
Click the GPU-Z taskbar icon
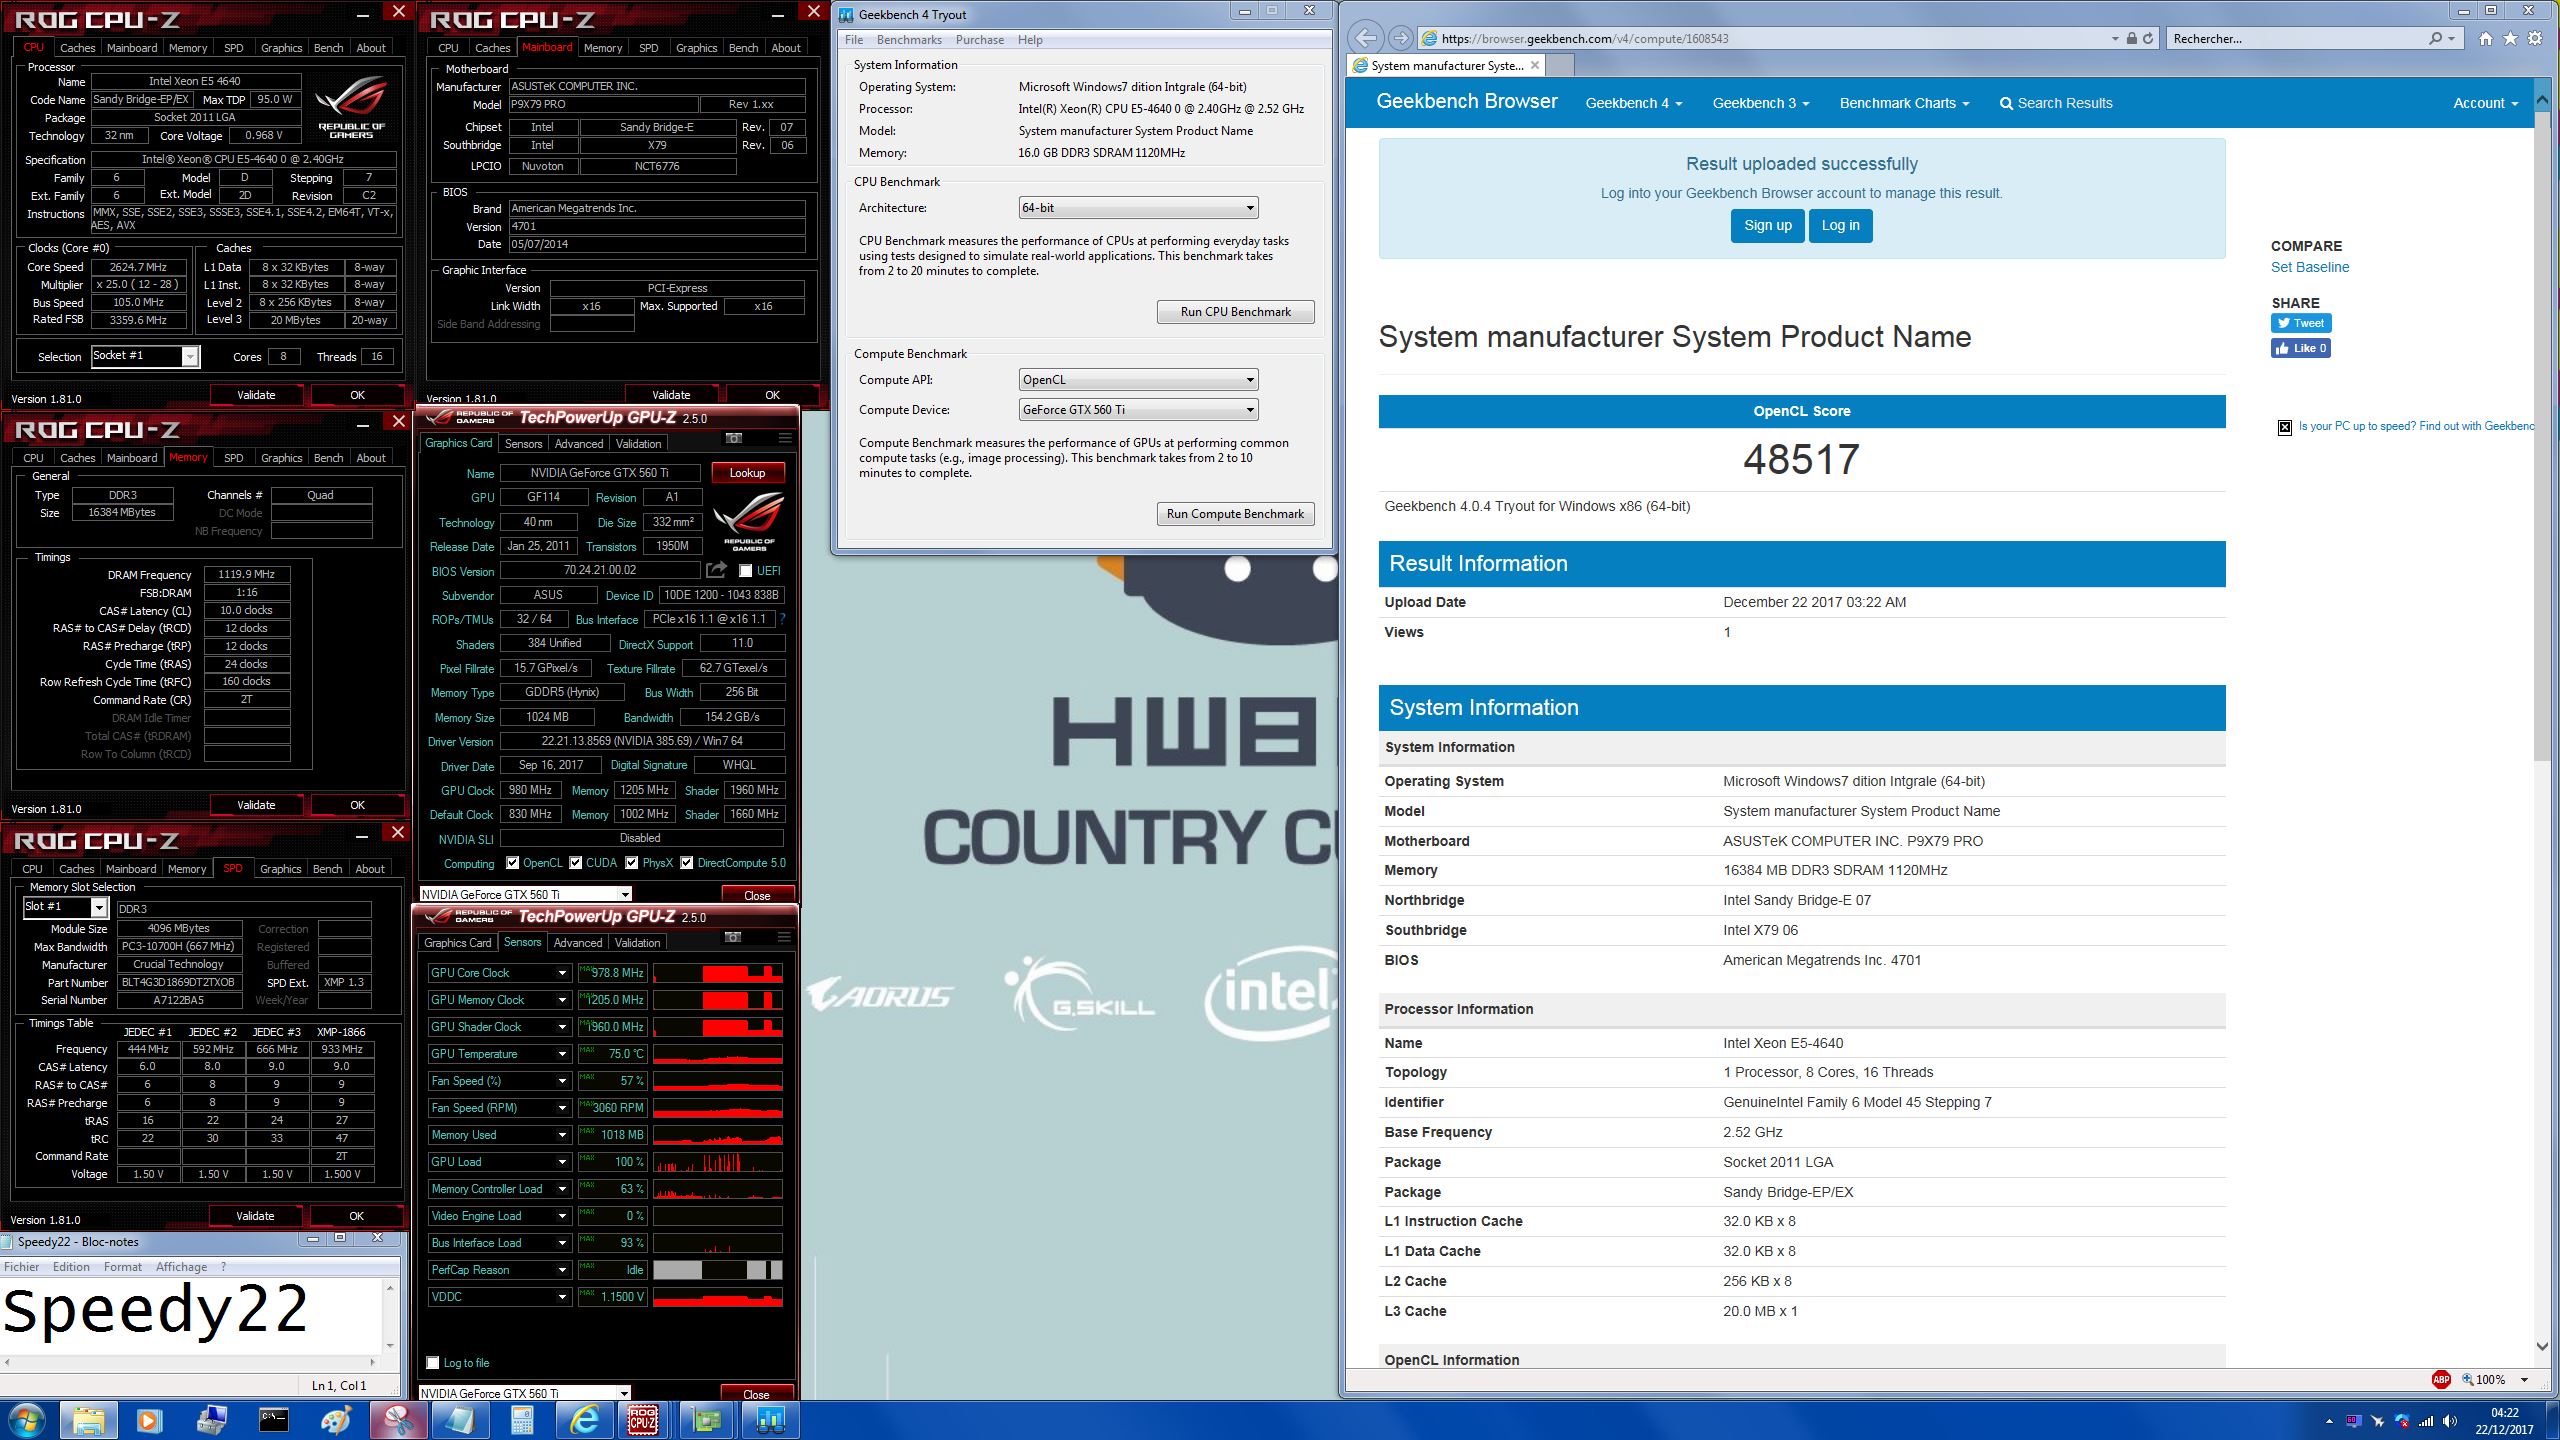pyautogui.click(x=707, y=1420)
